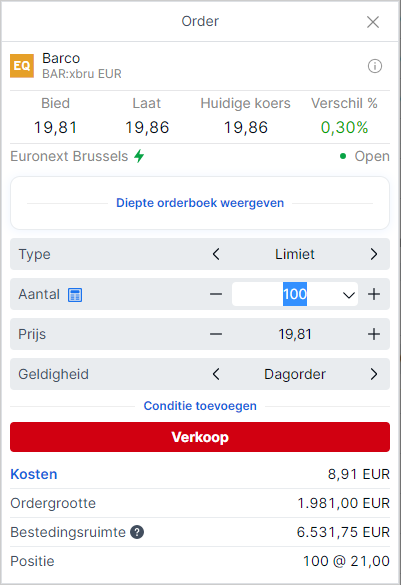Select the next Geldigheid option after Dagorder
Viewport: 401px width, 585px height.
click(374, 374)
